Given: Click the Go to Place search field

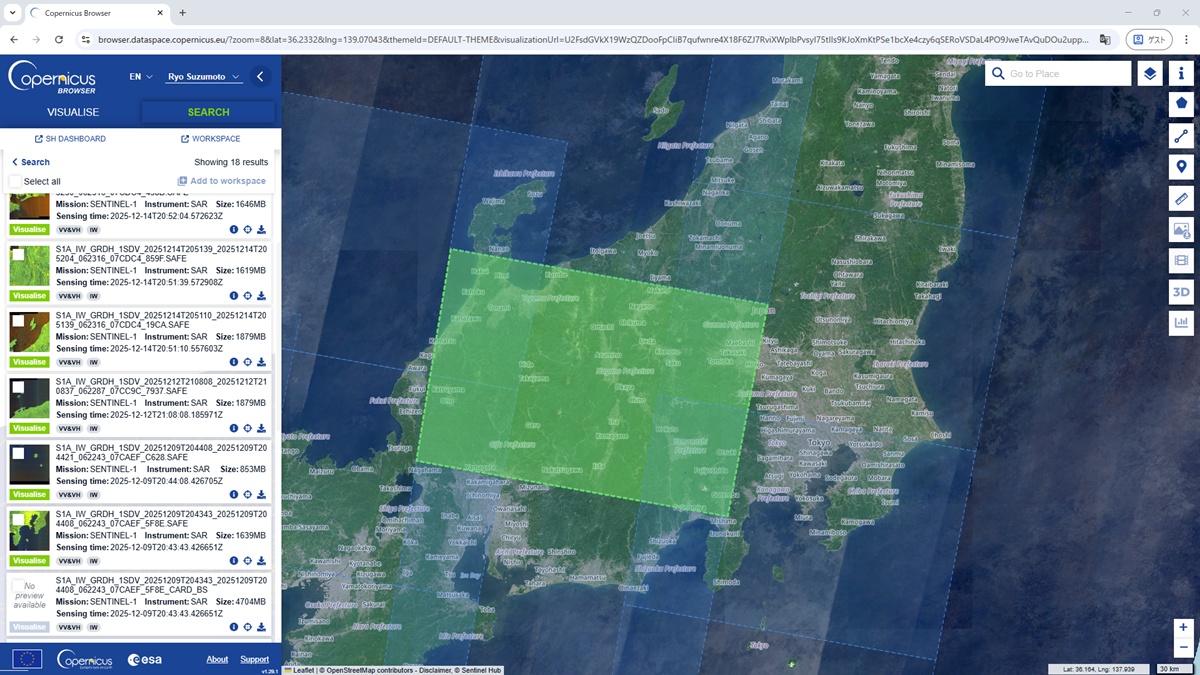Looking at the screenshot, I should [1066, 74].
